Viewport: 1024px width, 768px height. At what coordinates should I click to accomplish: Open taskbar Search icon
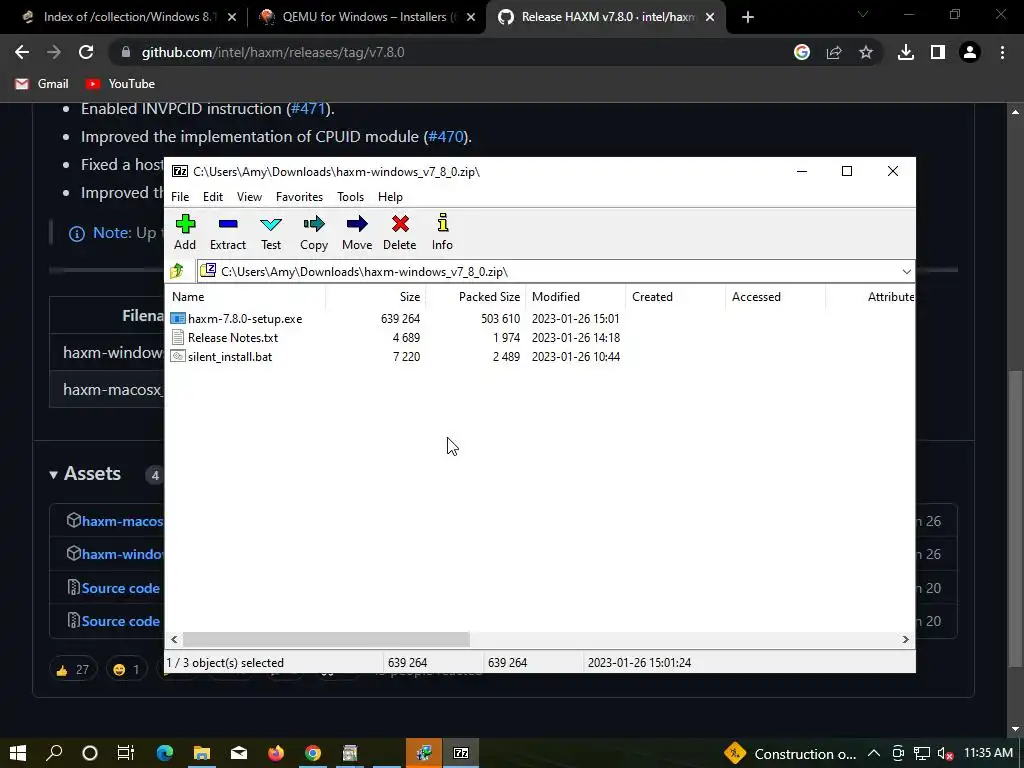click(x=54, y=753)
